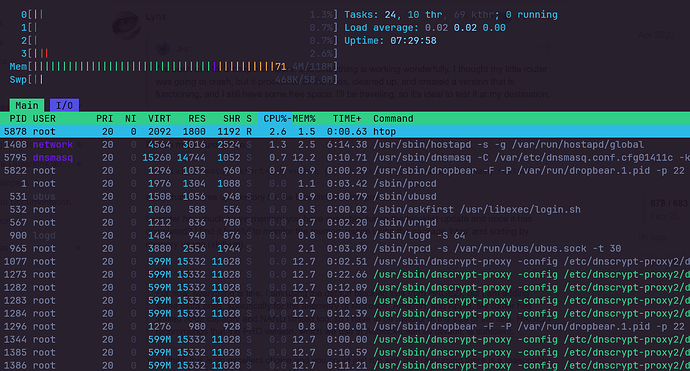Click the CPU 3 usage meter
Viewport: 690px width, 371px height.
[x=180, y=54]
